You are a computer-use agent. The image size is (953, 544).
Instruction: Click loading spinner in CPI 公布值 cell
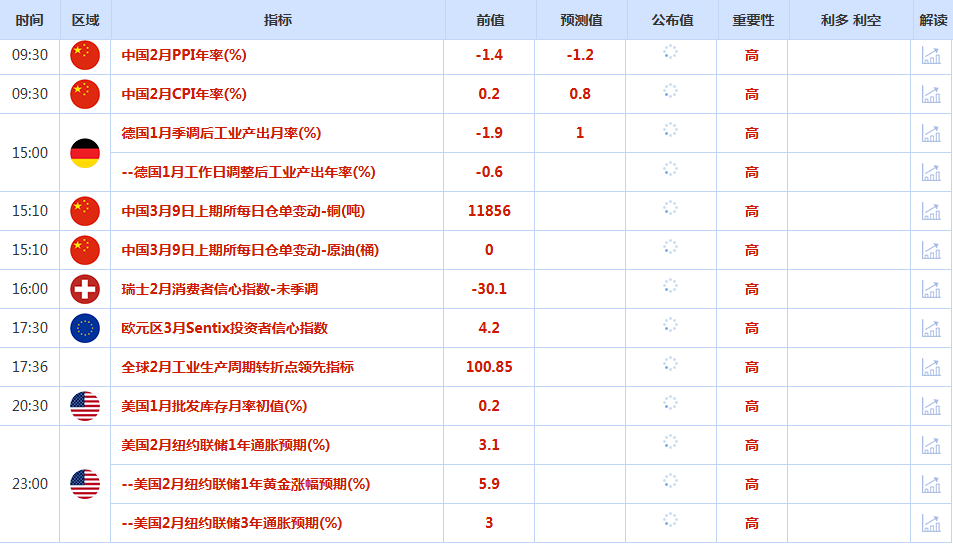click(670, 91)
